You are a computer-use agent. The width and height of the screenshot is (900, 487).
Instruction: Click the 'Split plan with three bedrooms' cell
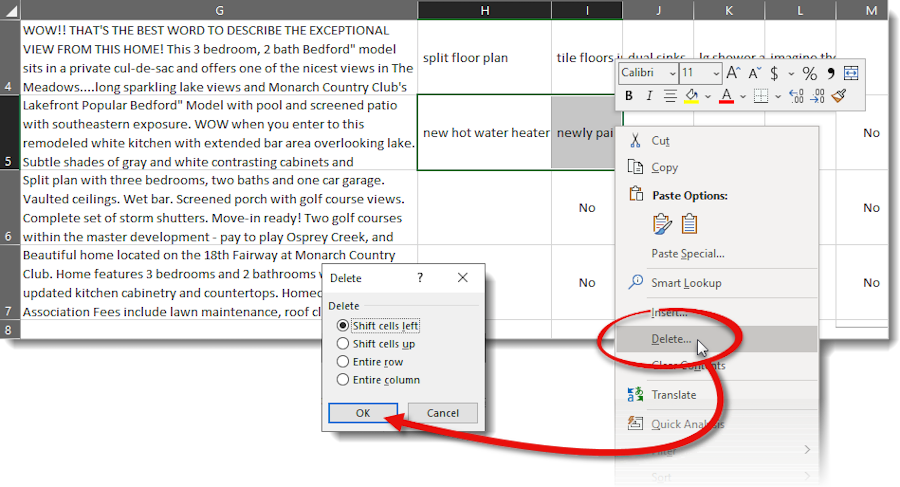tap(219, 207)
